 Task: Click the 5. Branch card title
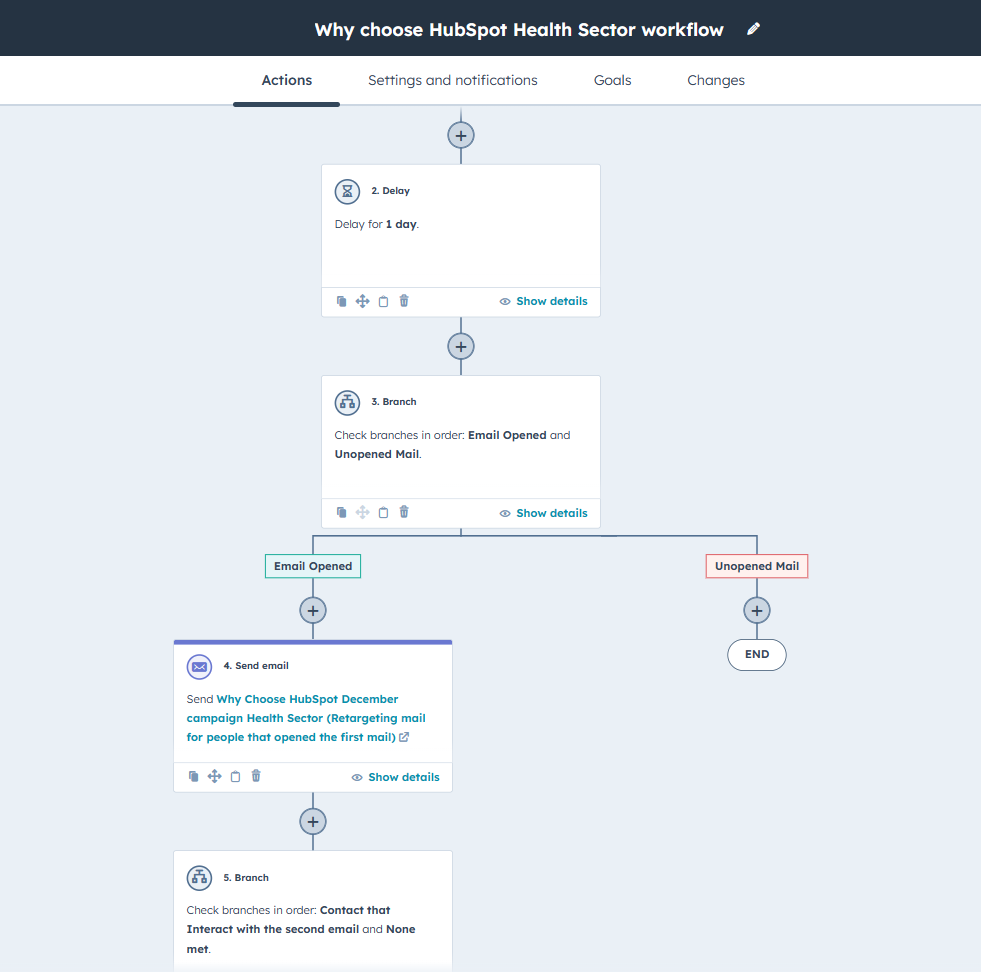tap(246, 878)
